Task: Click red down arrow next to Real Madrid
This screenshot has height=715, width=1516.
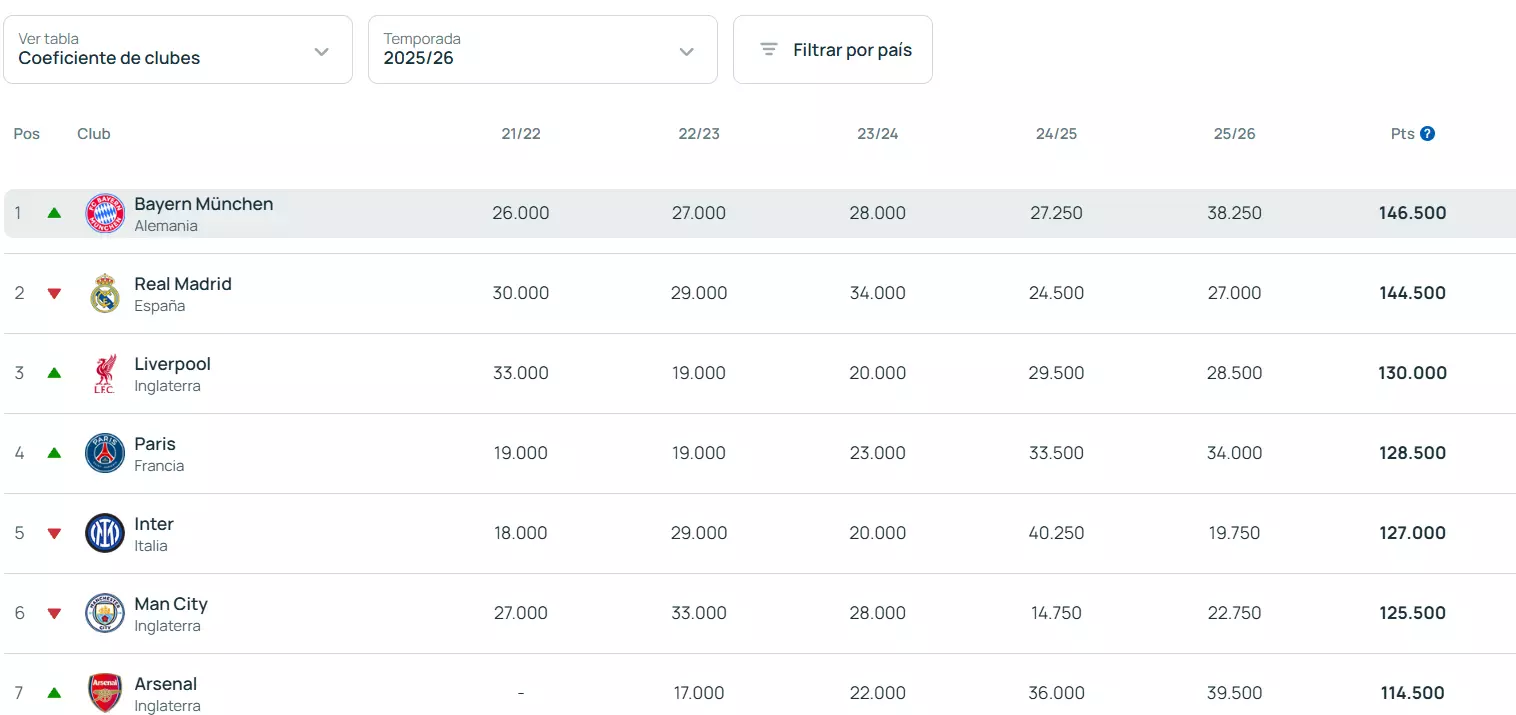Action: (54, 293)
